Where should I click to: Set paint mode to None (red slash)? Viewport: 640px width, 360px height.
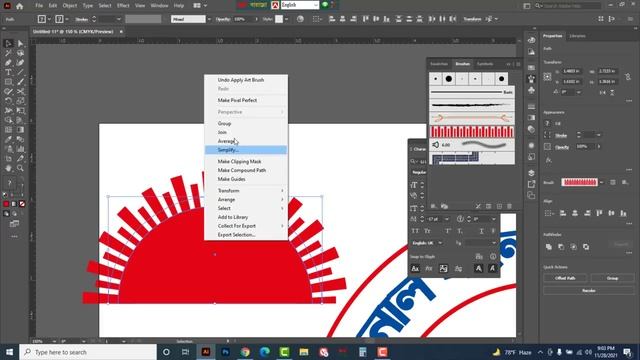tap(22, 204)
